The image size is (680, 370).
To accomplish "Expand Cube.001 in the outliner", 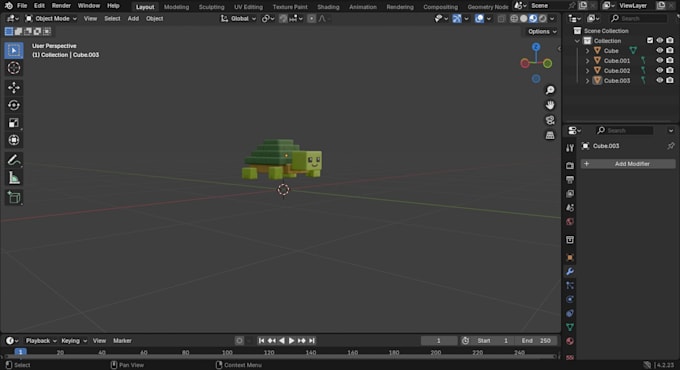I will click(587, 61).
